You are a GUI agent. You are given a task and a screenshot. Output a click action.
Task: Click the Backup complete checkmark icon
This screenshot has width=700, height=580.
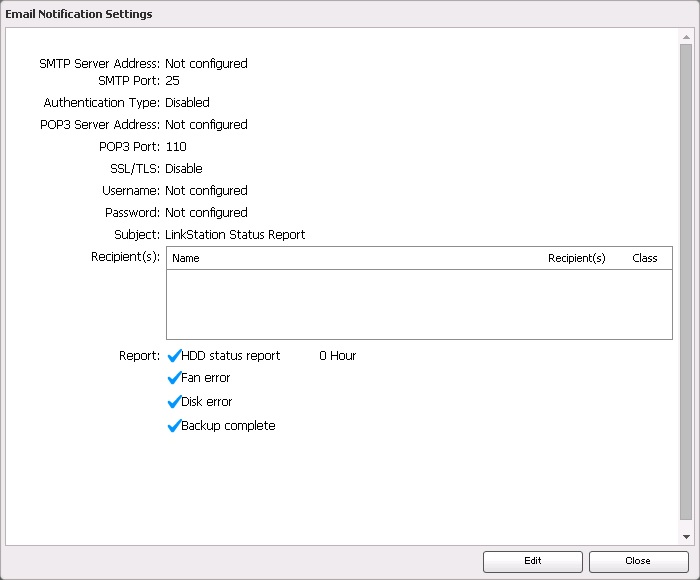(x=174, y=426)
